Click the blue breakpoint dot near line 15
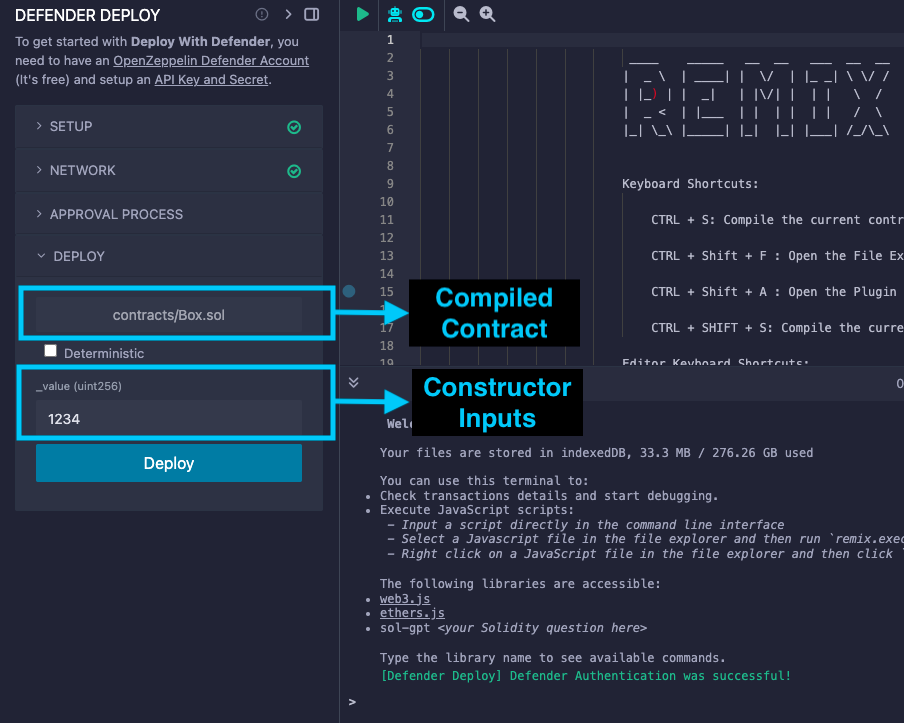This screenshot has width=904, height=723. 349,291
